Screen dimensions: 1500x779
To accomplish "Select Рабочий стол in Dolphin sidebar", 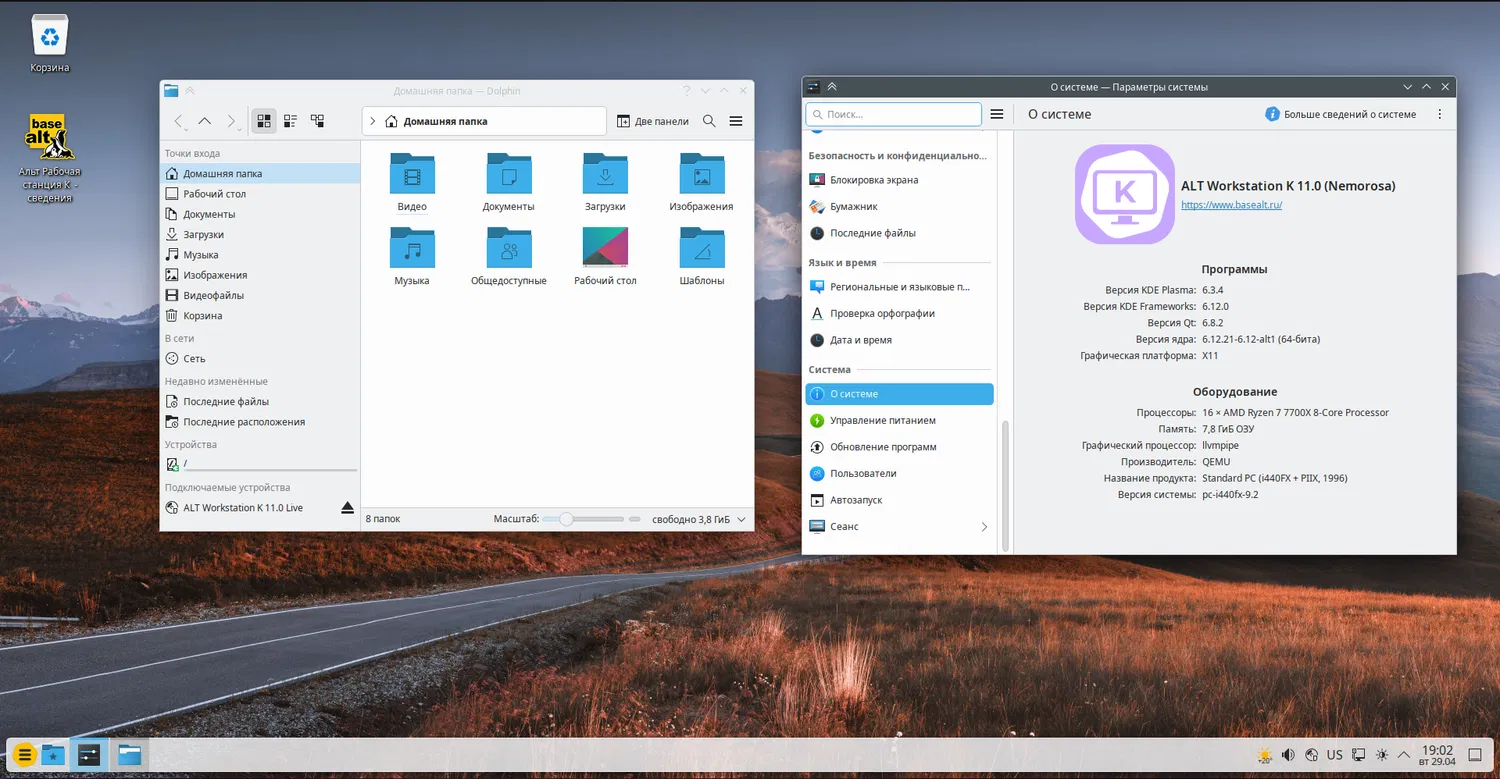I will [x=260, y=194].
